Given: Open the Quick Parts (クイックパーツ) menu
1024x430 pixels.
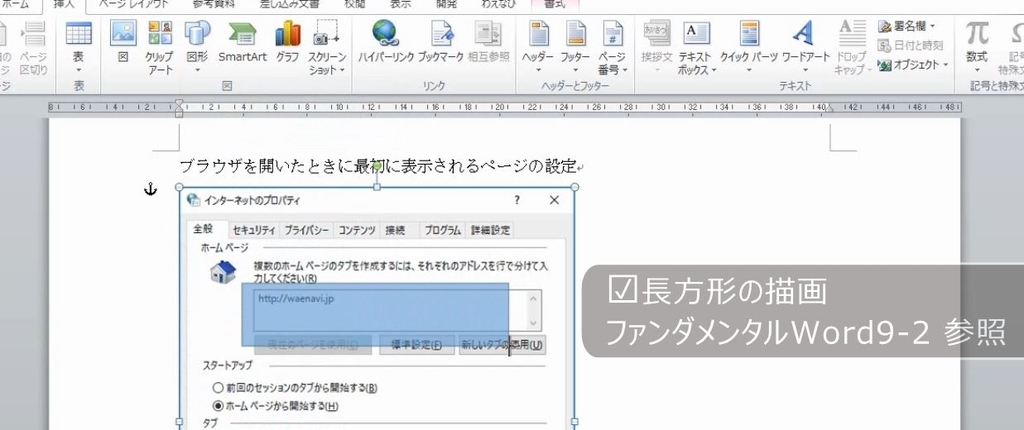Looking at the screenshot, I should click(748, 47).
